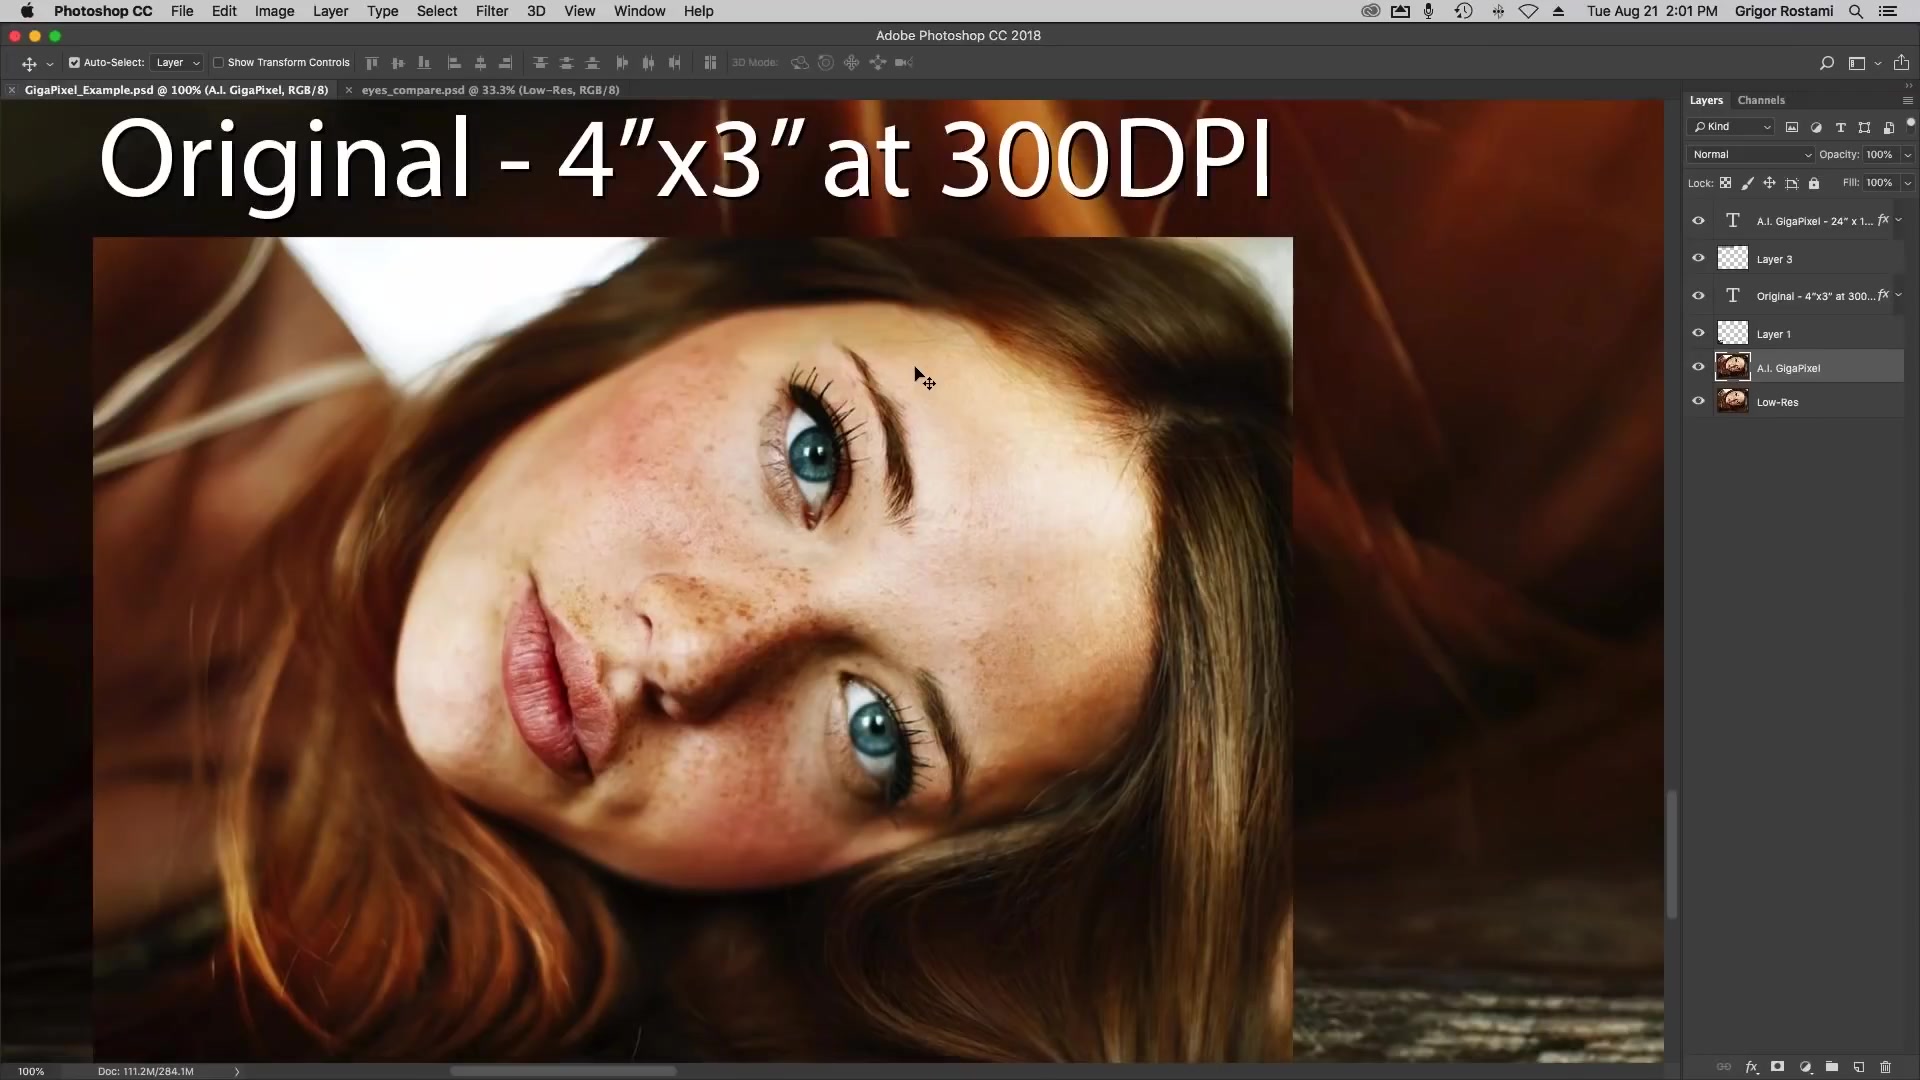This screenshot has width=1920, height=1080.
Task: Create a new group folder icon
Action: (x=1832, y=1067)
